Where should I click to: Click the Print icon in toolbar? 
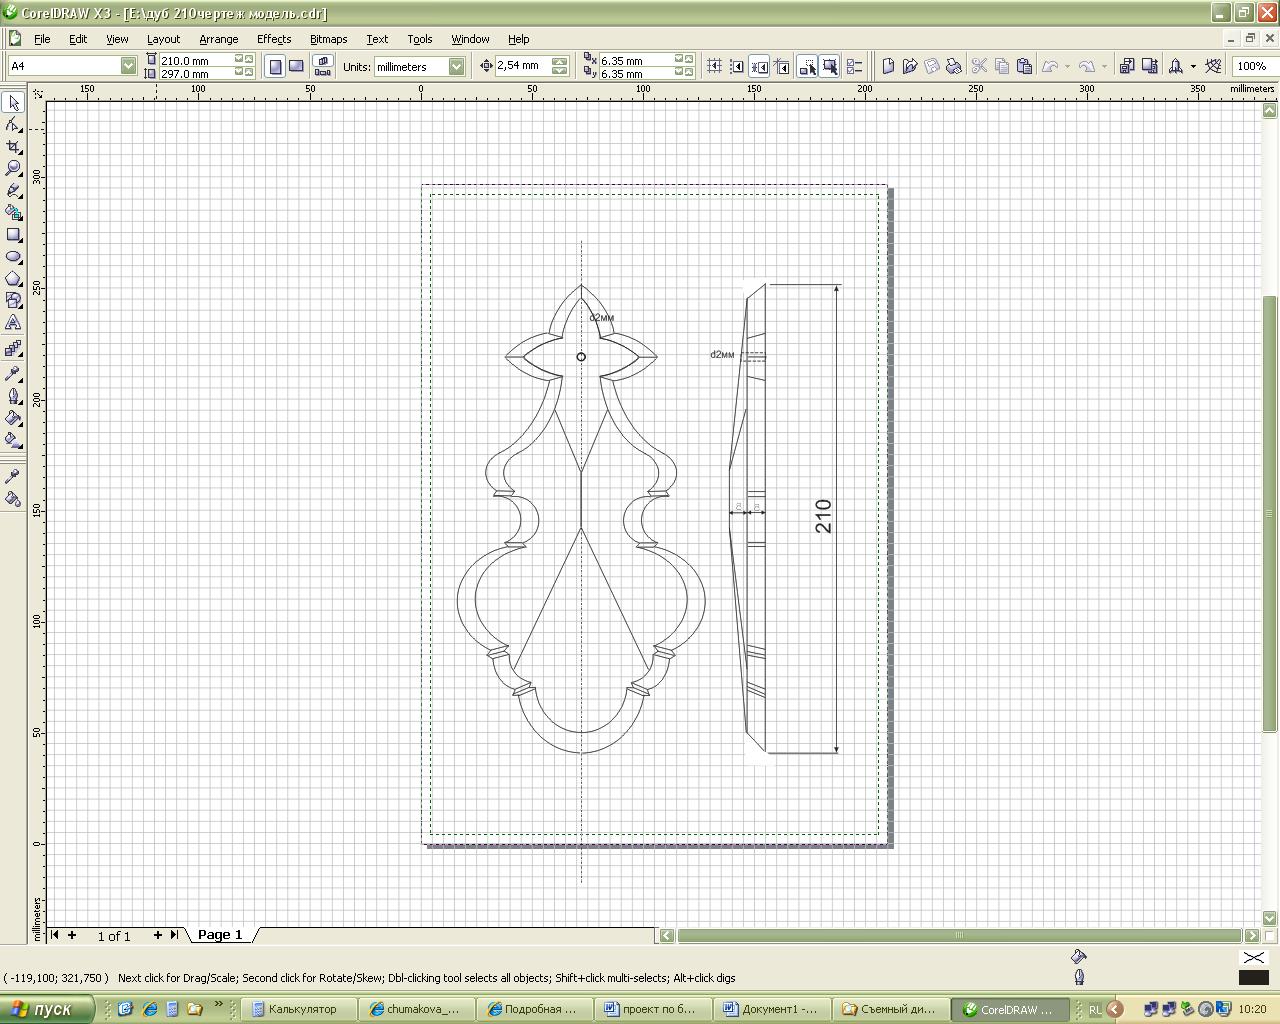click(954, 66)
